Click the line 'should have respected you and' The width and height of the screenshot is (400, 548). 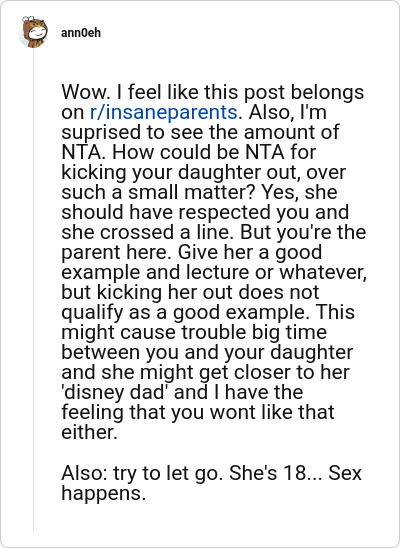coord(205,212)
